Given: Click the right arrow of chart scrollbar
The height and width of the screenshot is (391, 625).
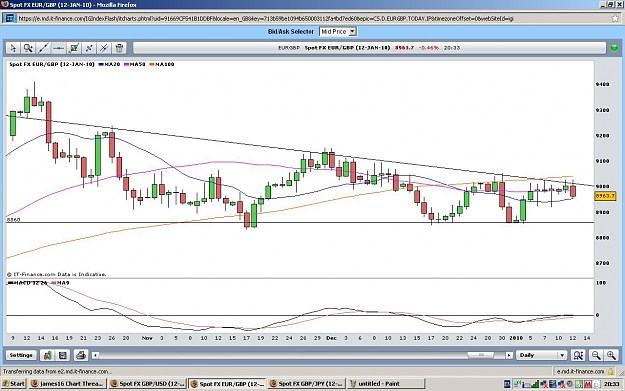Looking at the screenshot, I should (x=509, y=355).
